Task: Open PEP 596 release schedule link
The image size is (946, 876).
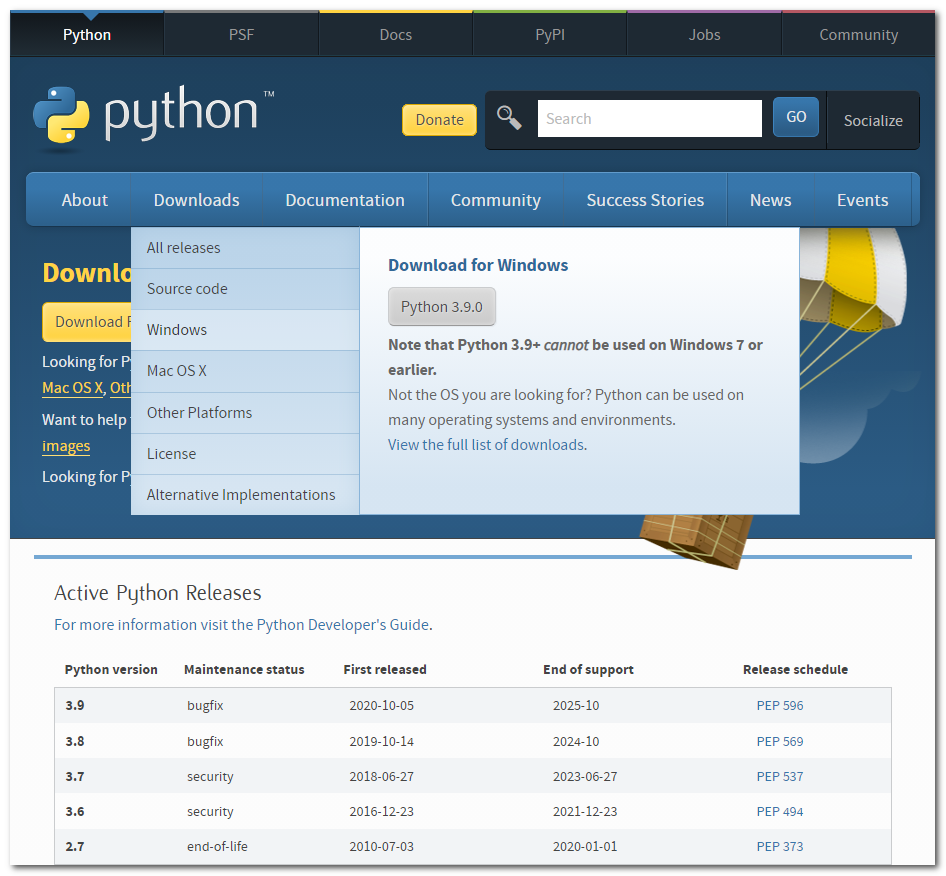Action: point(779,705)
